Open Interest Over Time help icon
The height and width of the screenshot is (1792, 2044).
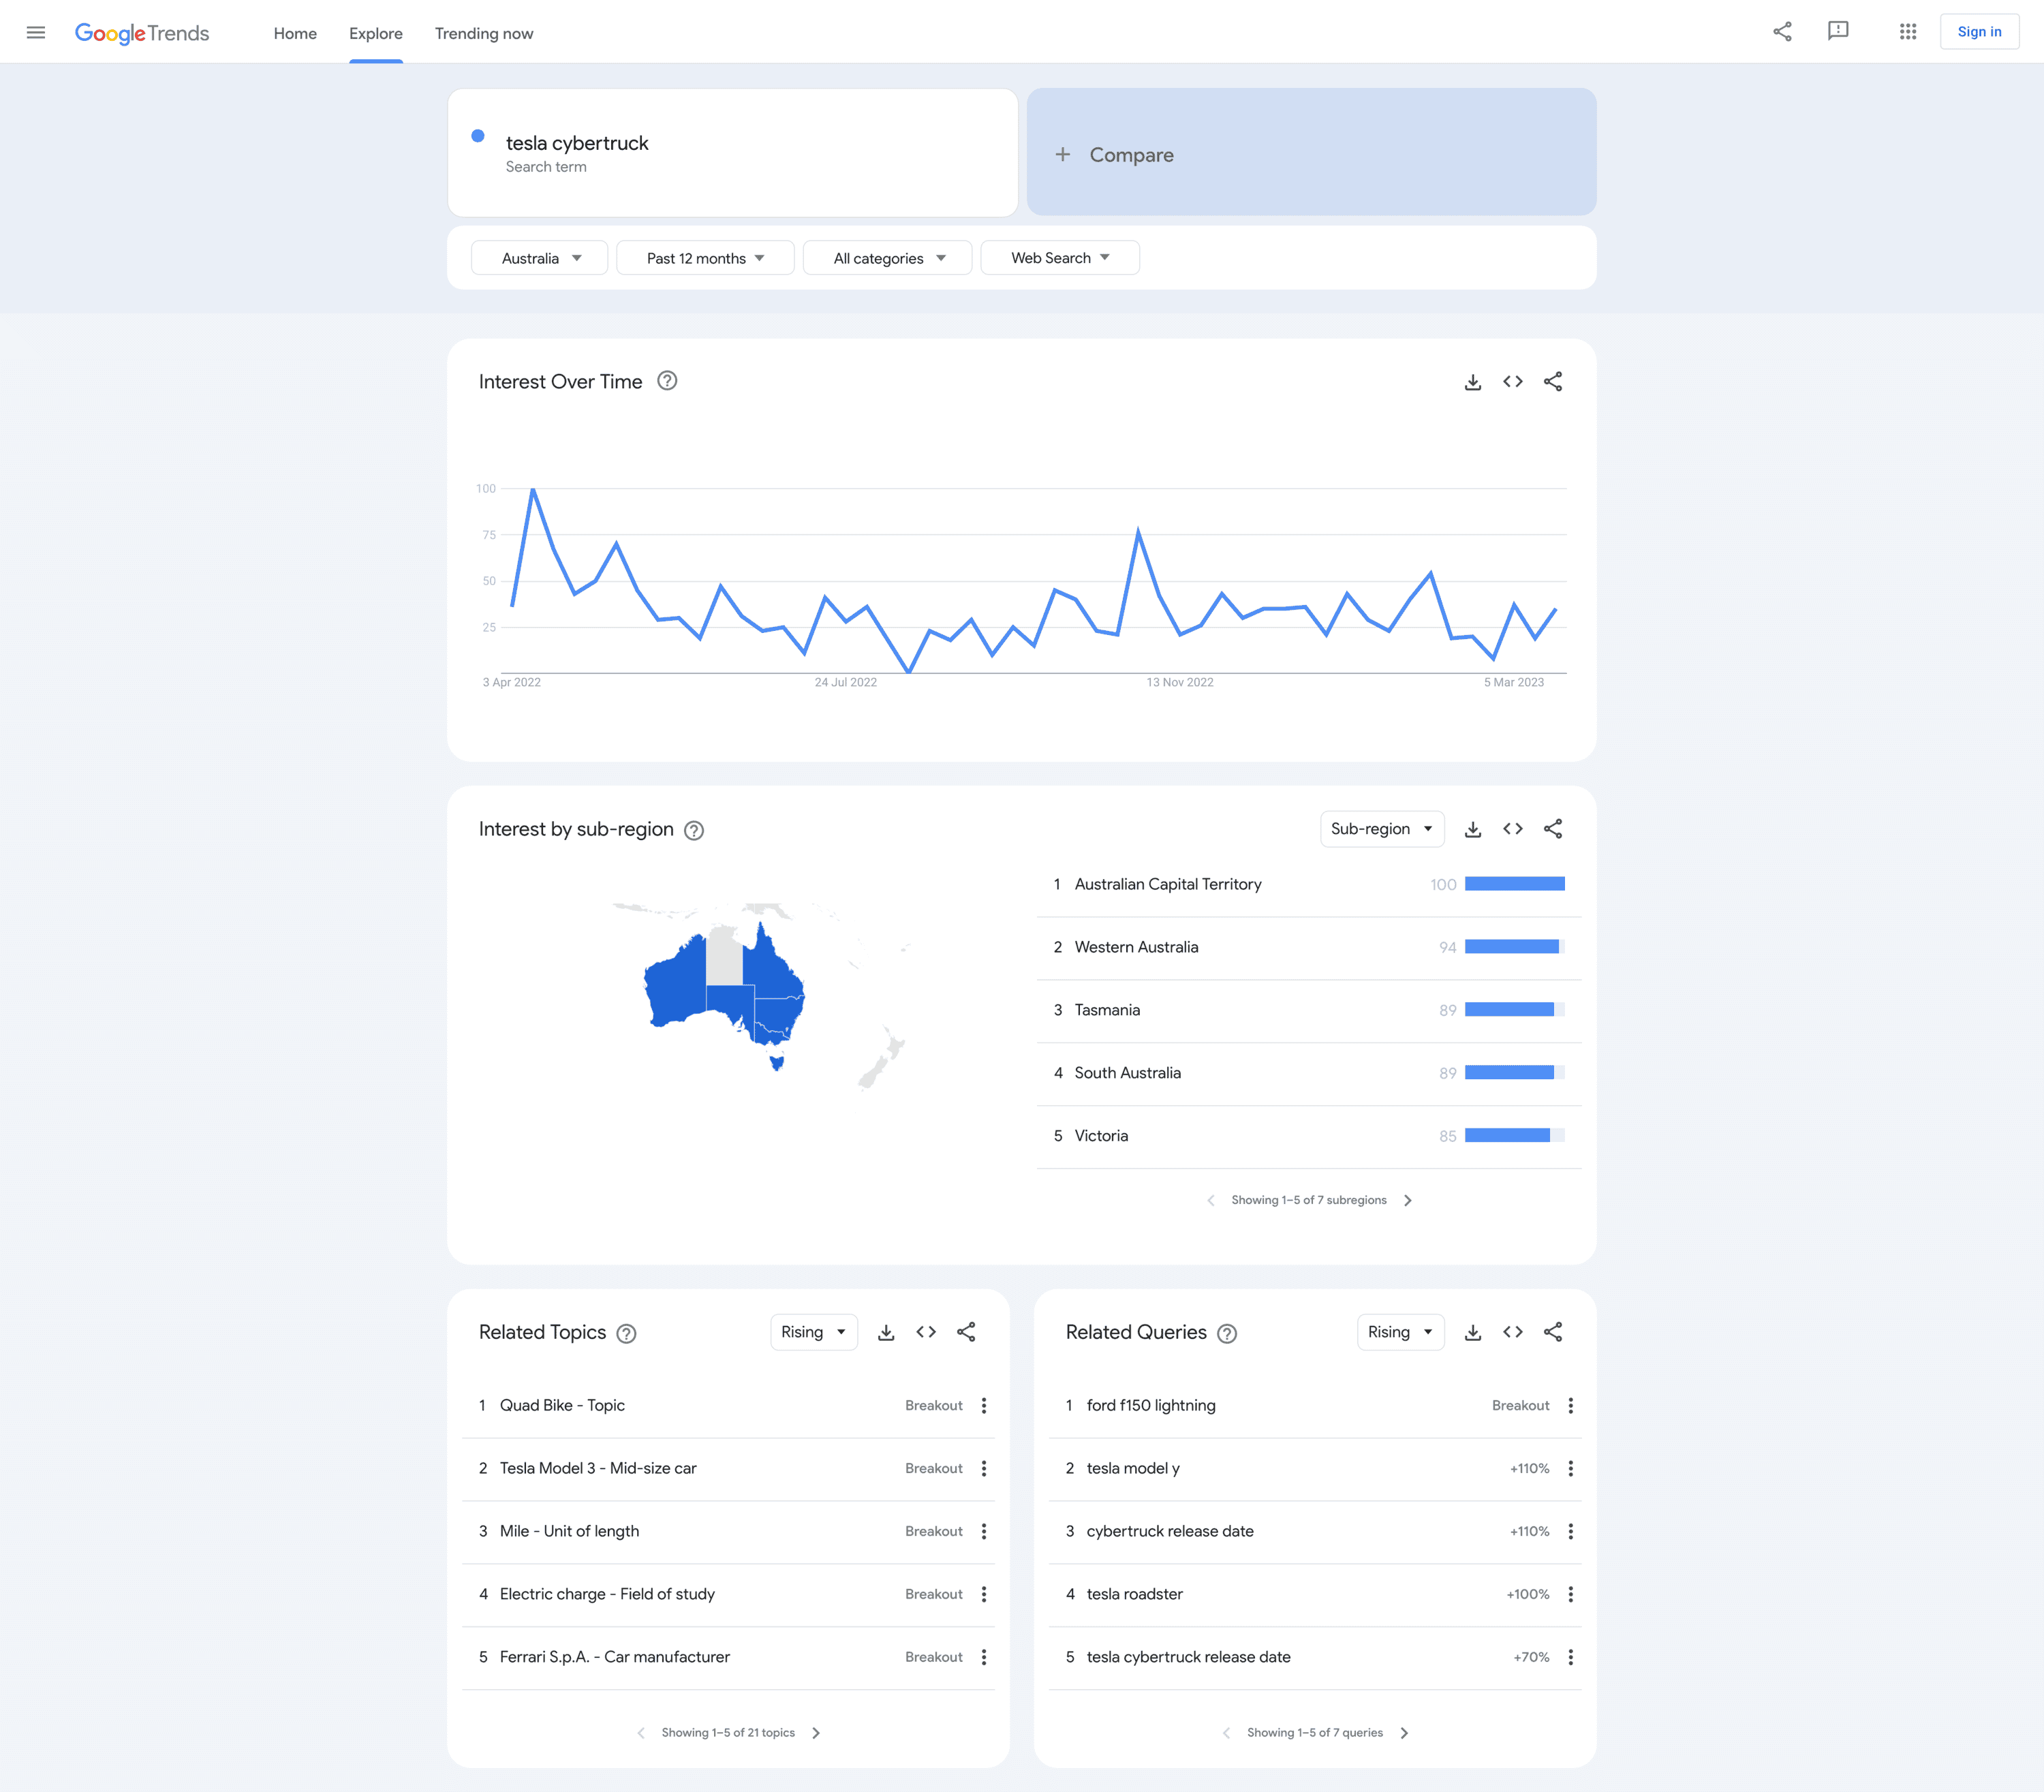pyautogui.click(x=667, y=381)
